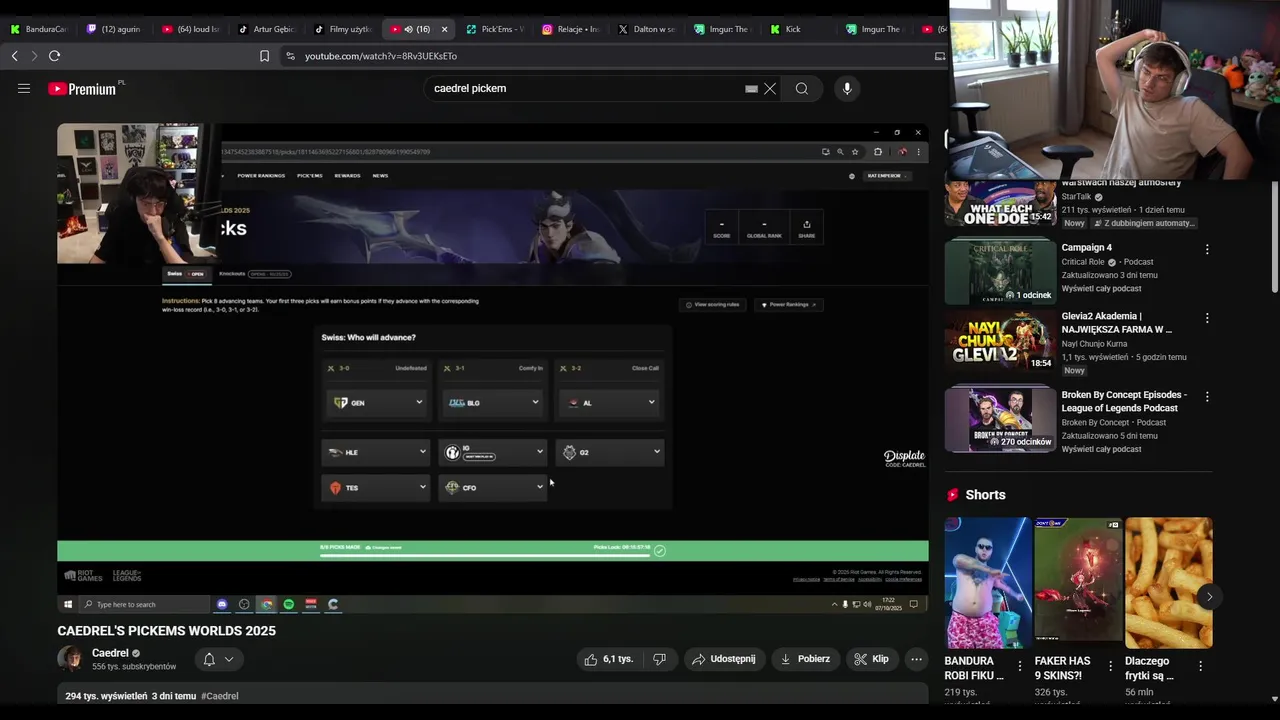The width and height of the screenshot is (1280, 720).
Task: Close the active YouTube (16) tab
Action: point(444,29)
